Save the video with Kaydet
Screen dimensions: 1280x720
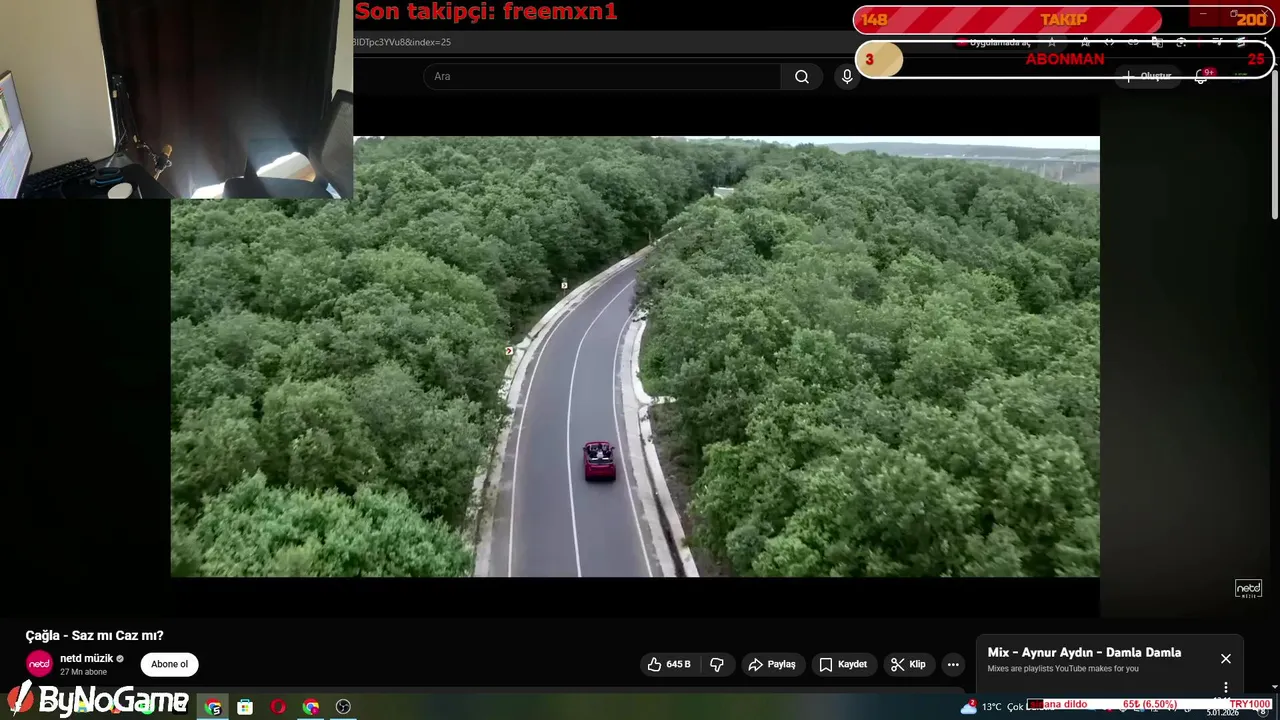point(843,664)
